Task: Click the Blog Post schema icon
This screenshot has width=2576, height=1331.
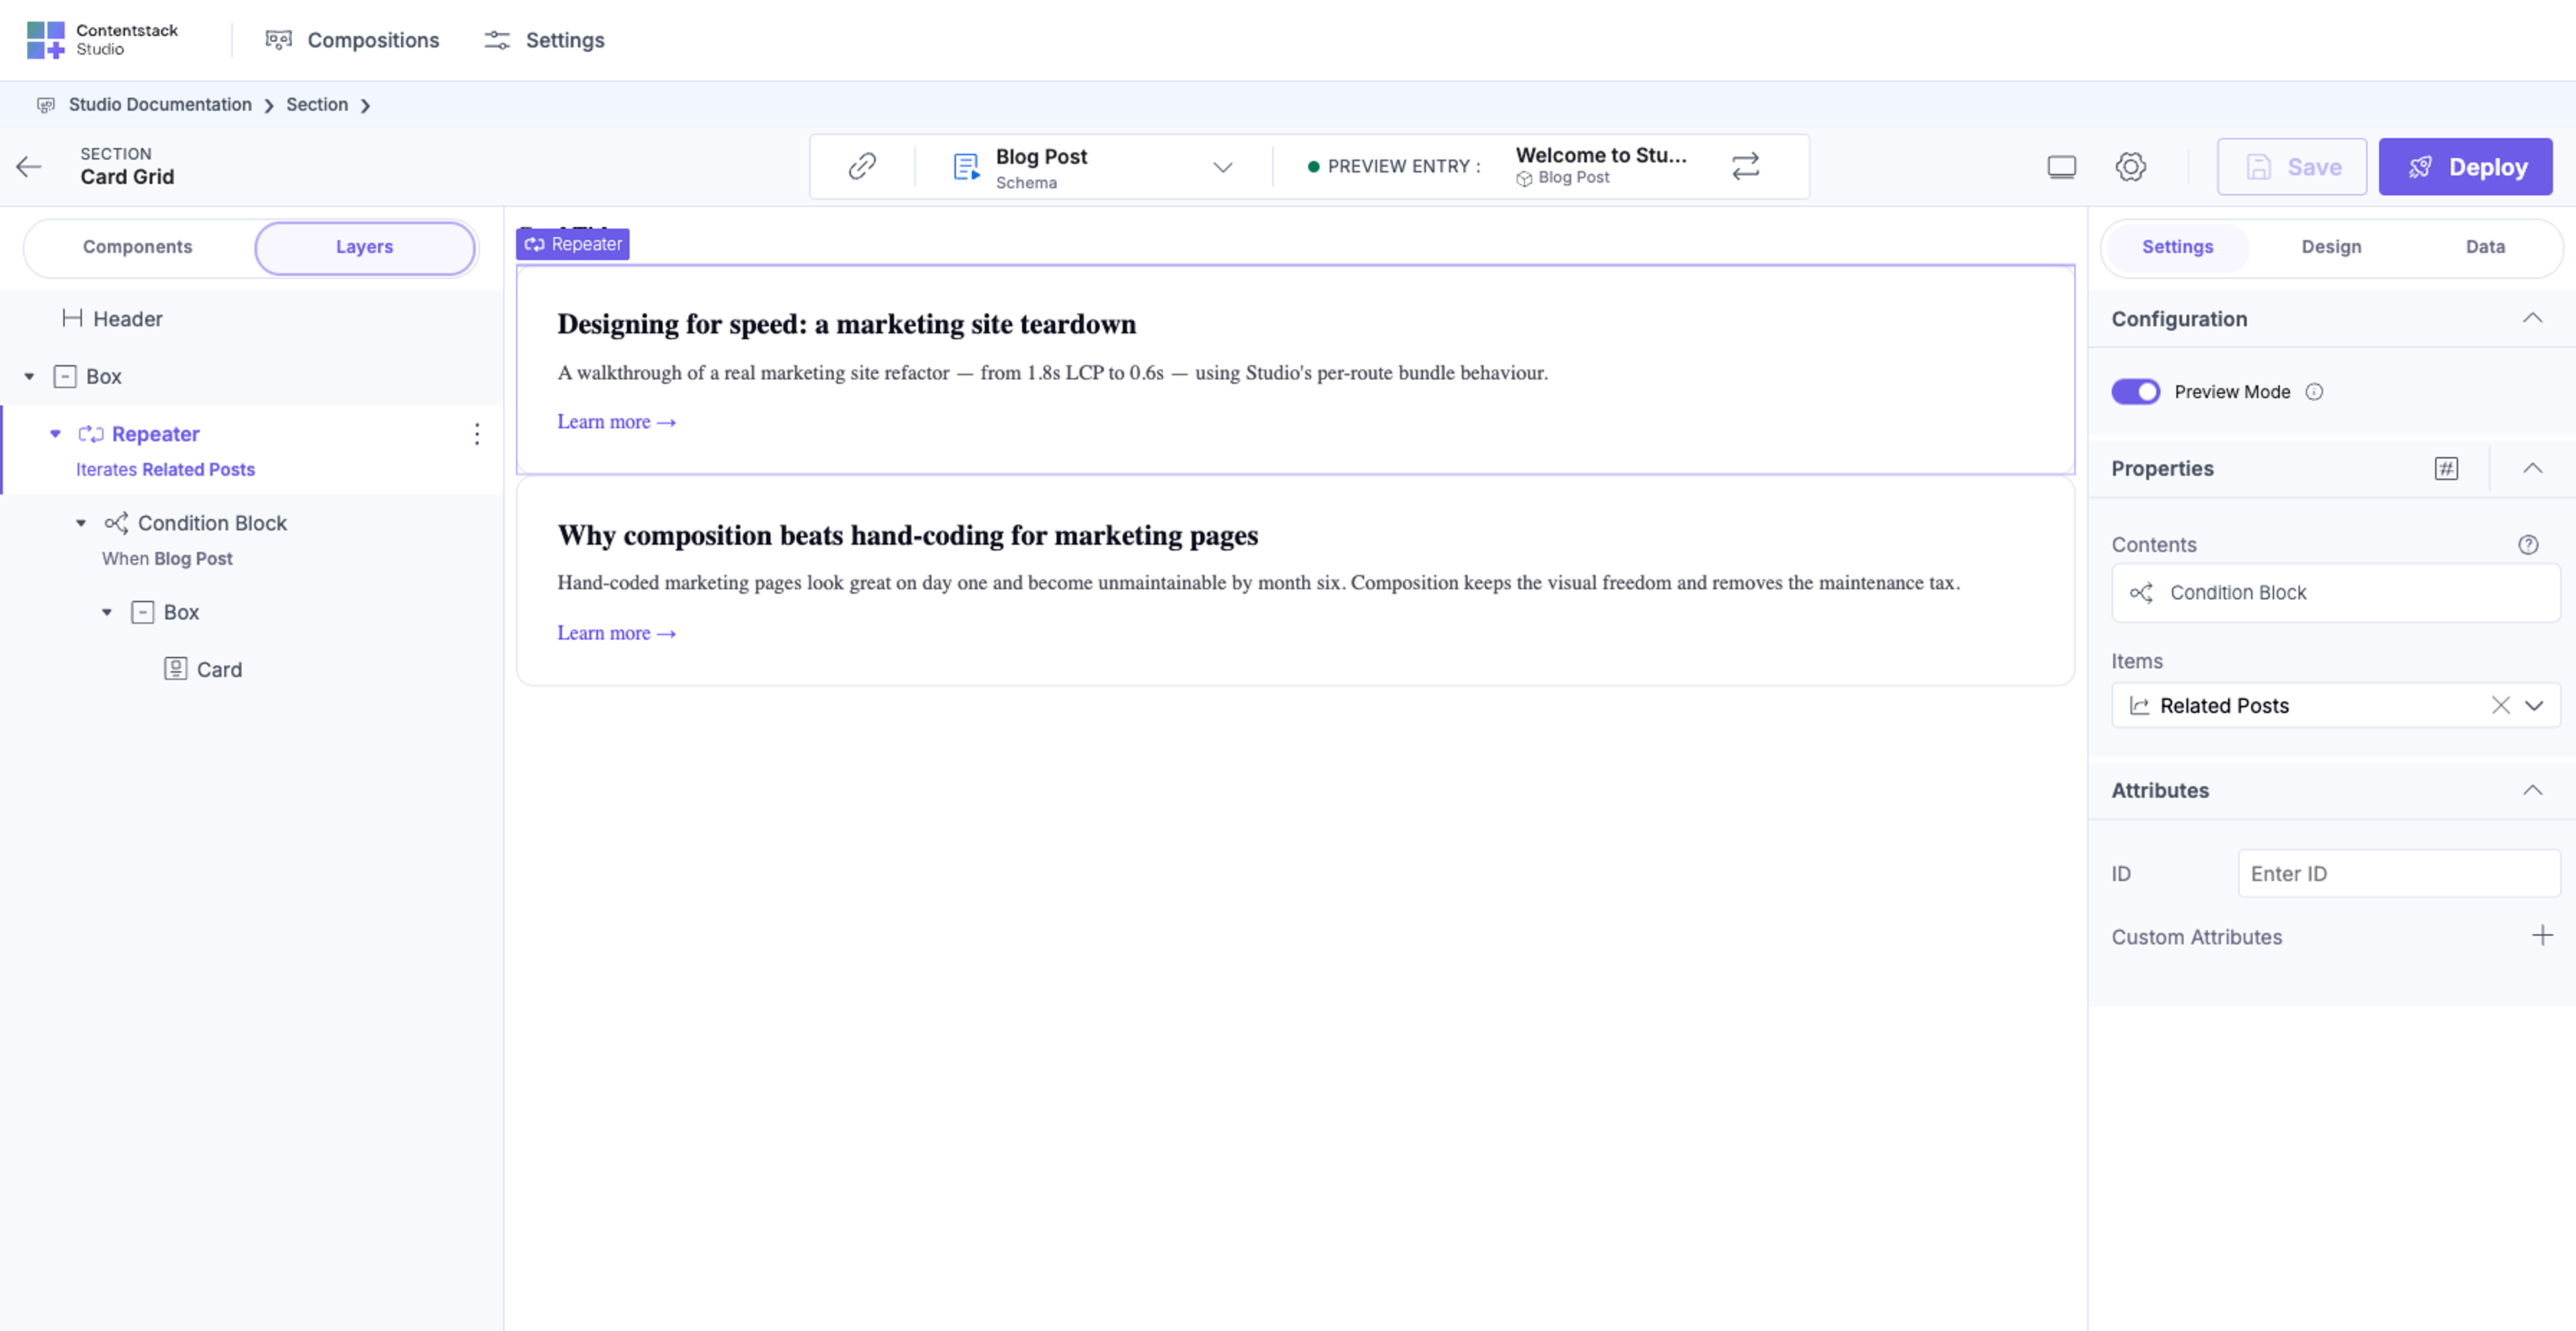Action: tap(966, 167)
